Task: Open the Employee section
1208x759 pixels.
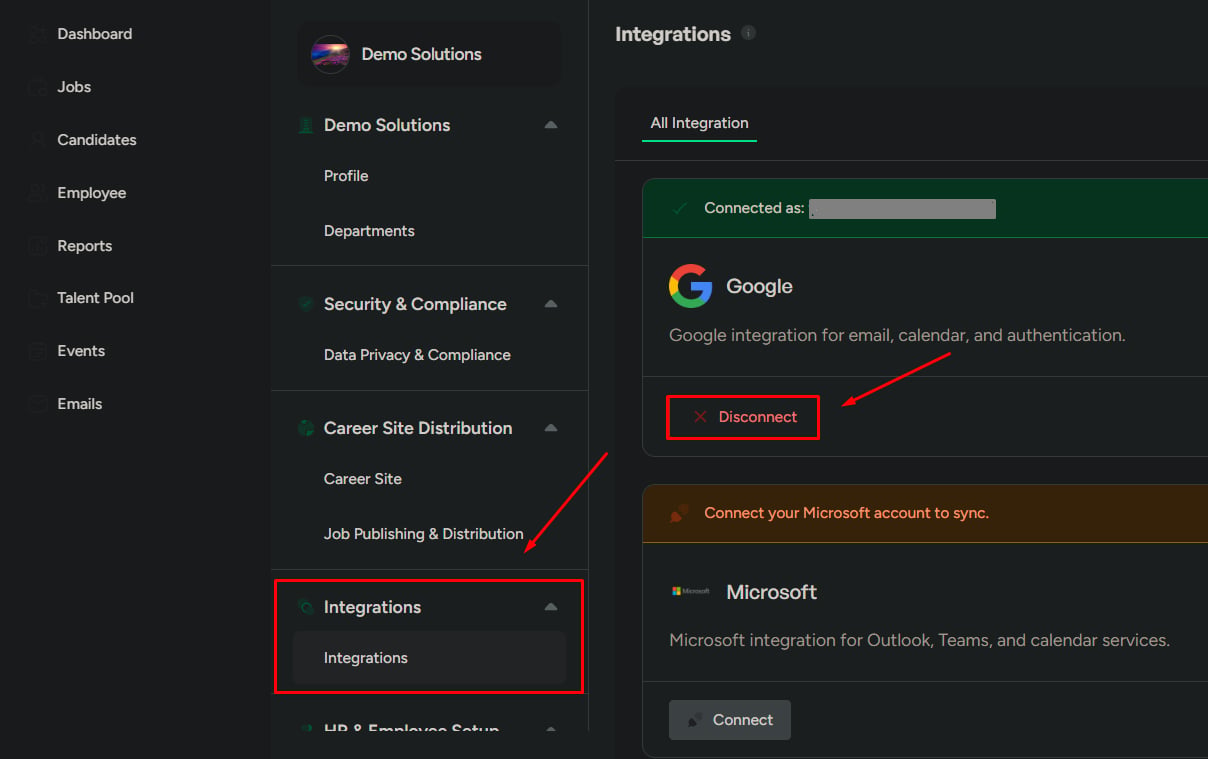Action: pos(92,193)
